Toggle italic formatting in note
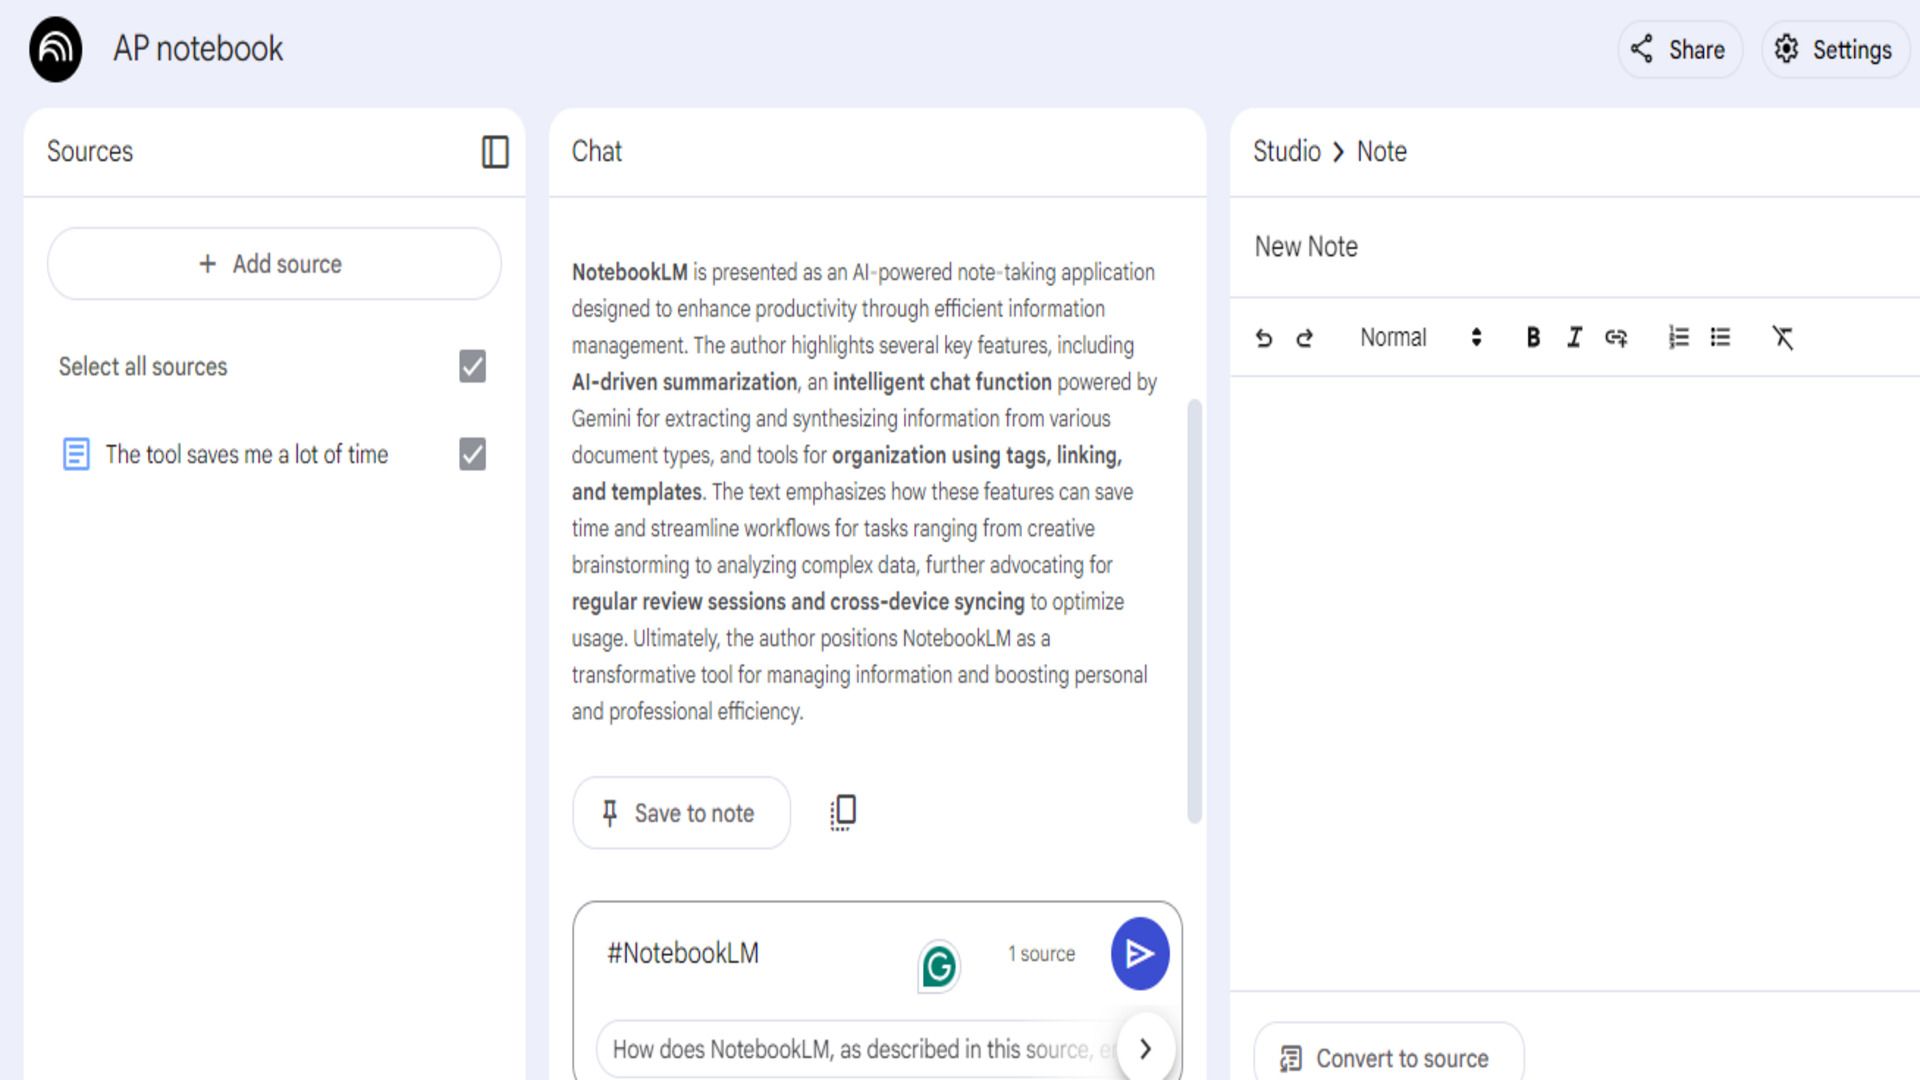The image size is (1920, 1080). (x=1575, y=338)
